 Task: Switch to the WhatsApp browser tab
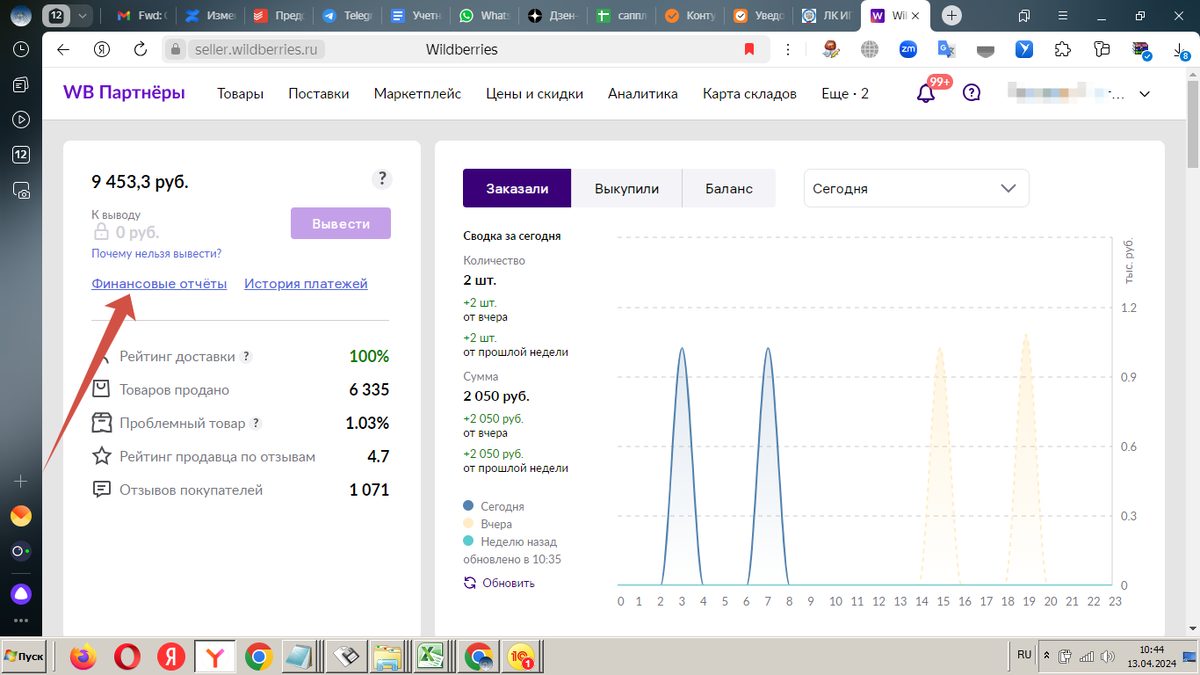(484, 16)
